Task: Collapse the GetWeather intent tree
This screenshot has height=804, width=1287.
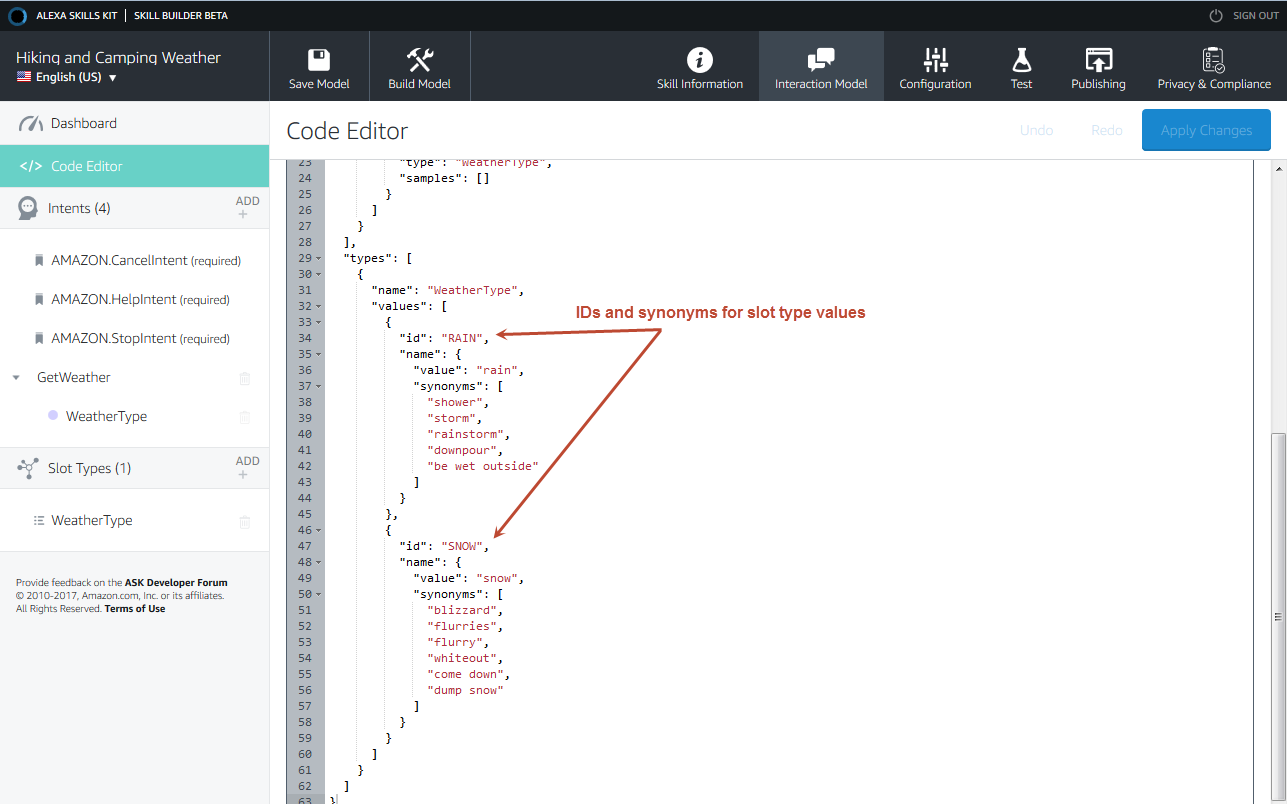Action: pos(16,378)
